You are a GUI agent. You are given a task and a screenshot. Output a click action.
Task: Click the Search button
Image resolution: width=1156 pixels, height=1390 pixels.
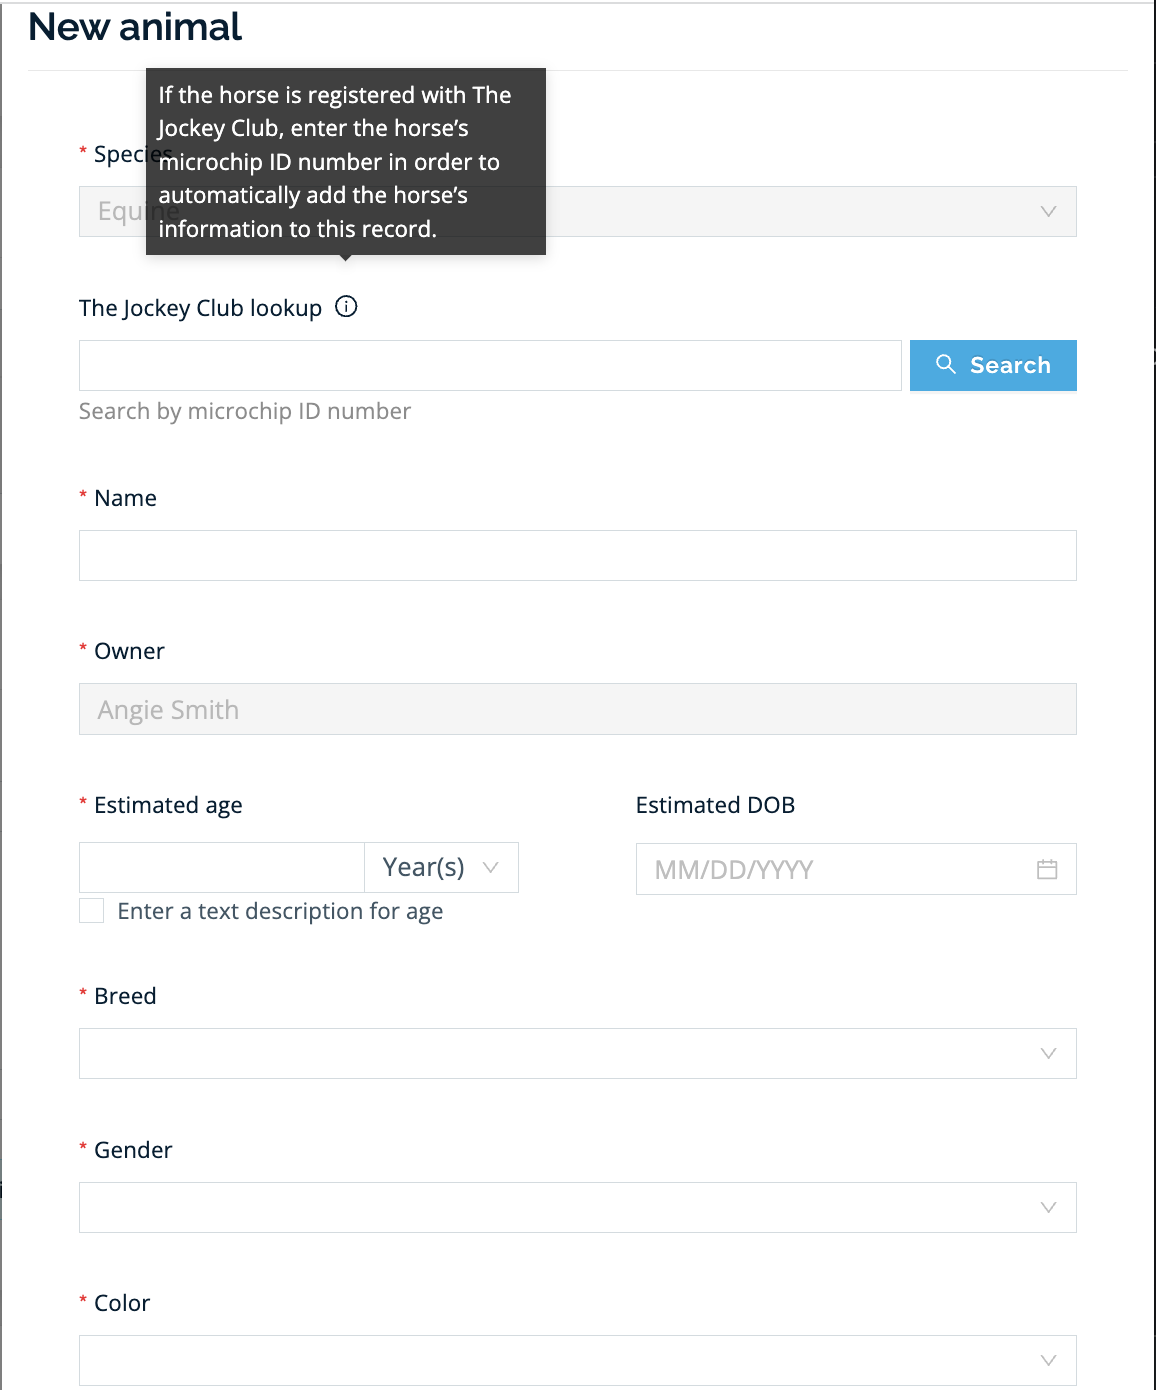point(993,365)
